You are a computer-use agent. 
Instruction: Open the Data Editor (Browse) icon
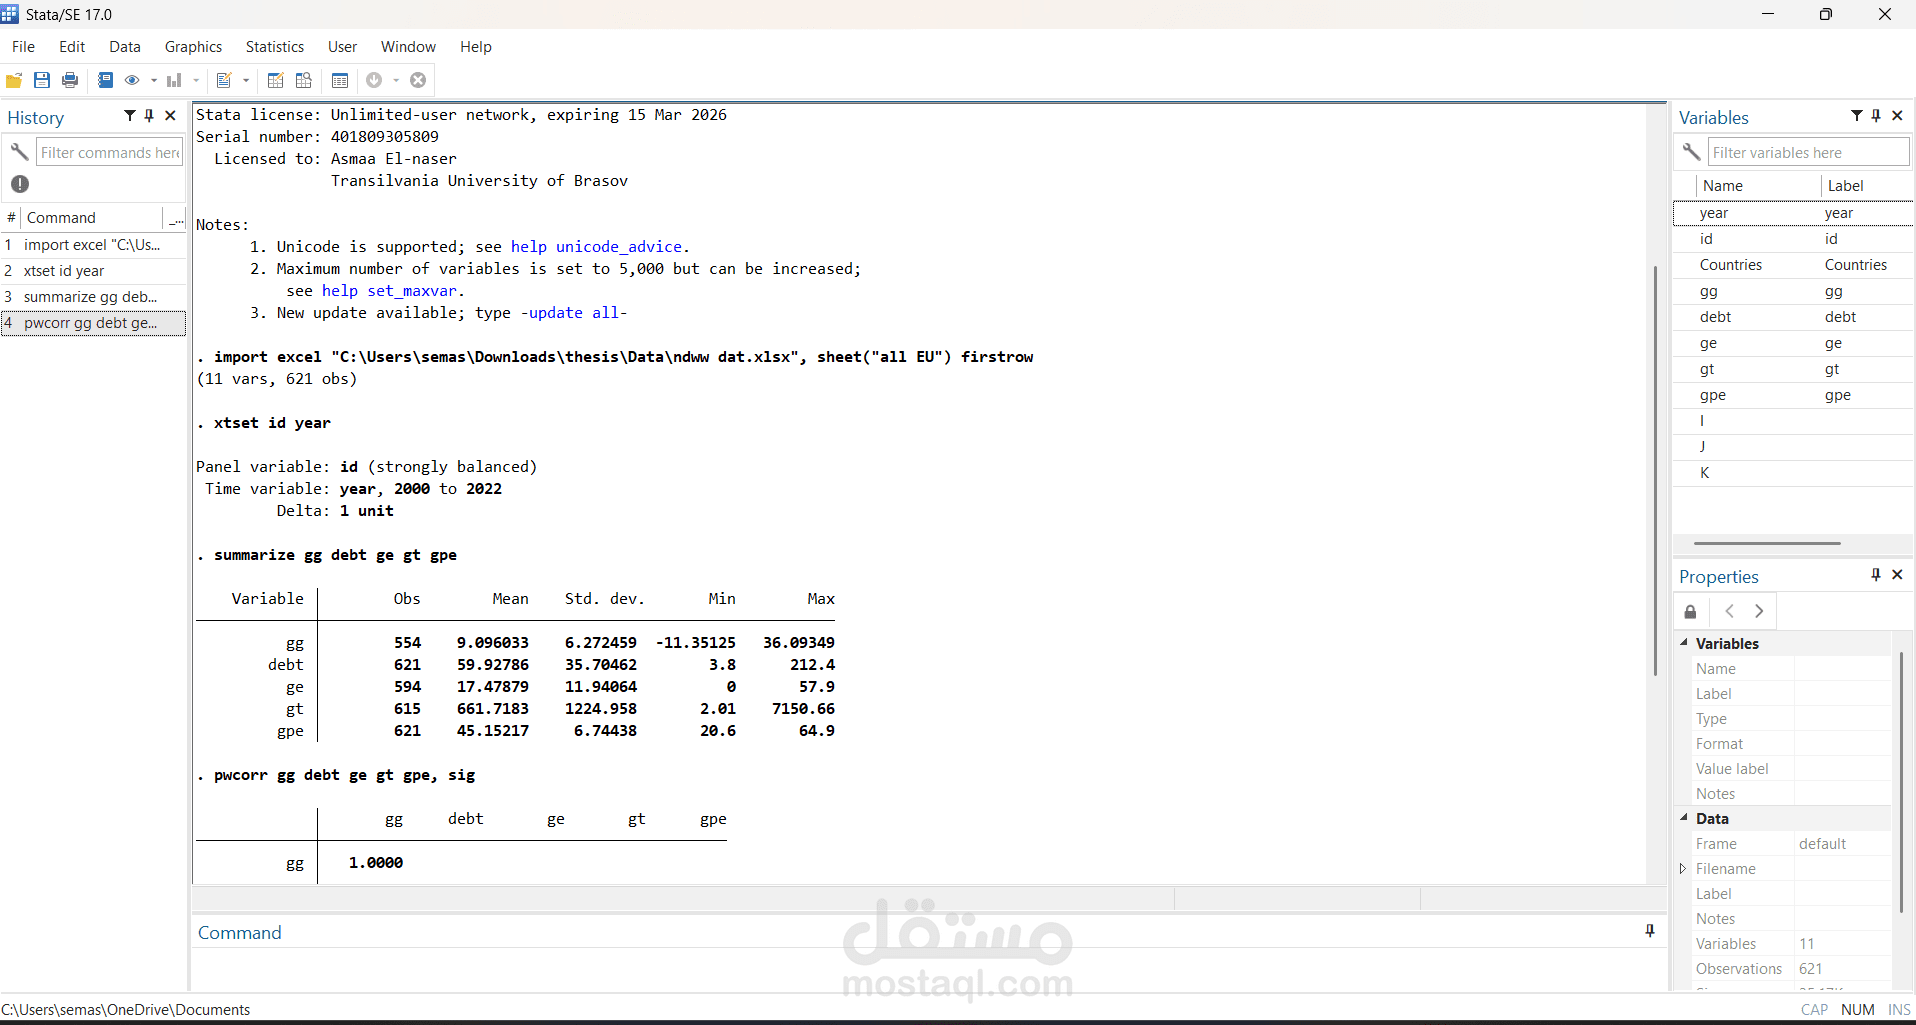click(304, 80)
